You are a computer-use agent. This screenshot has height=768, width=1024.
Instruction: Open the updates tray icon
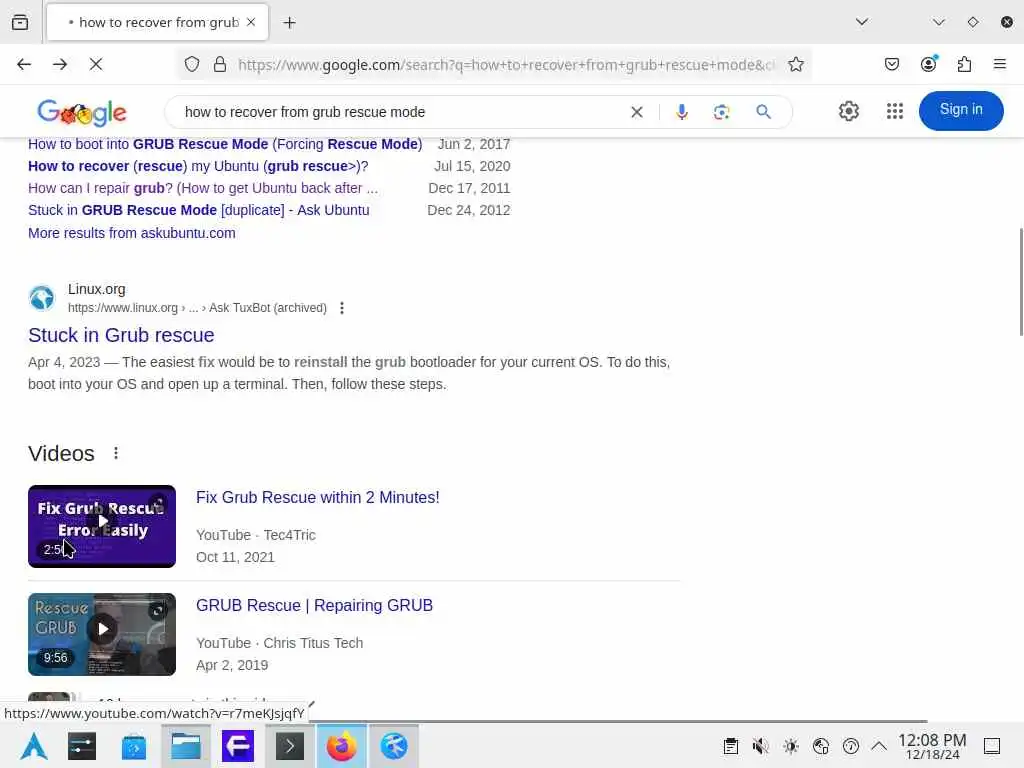click(x=851, y=746)
